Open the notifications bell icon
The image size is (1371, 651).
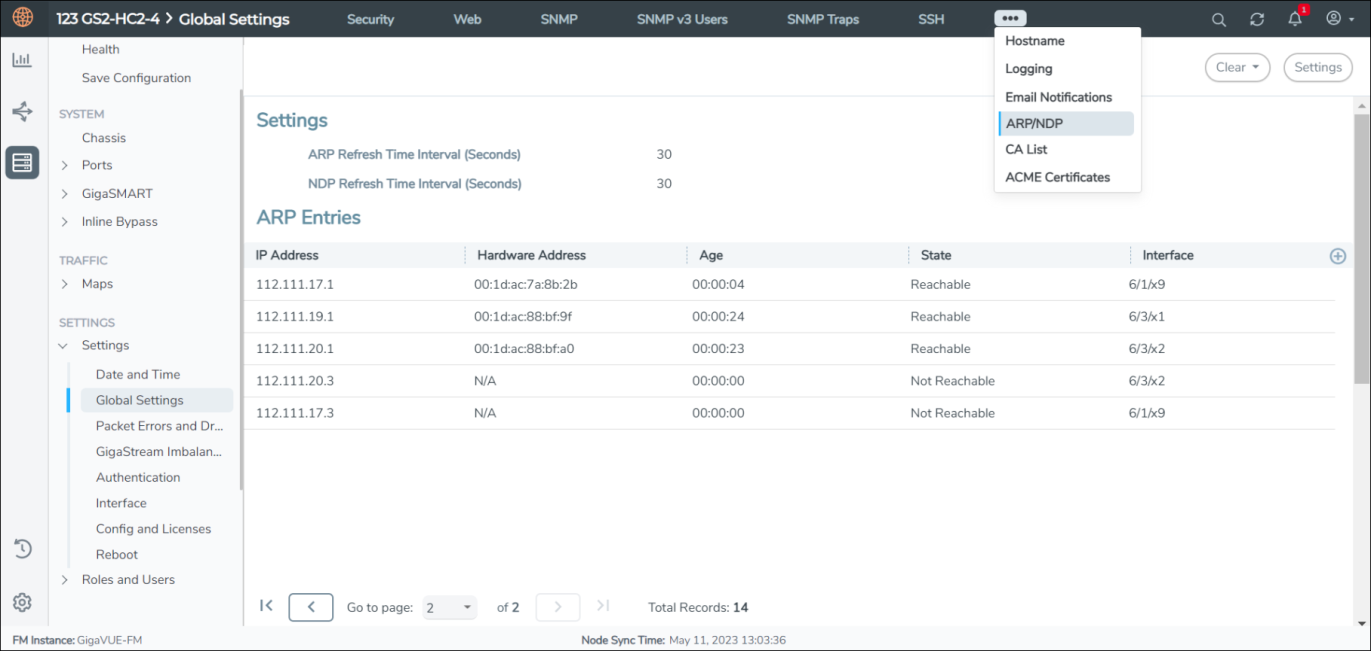(1295, 19)
